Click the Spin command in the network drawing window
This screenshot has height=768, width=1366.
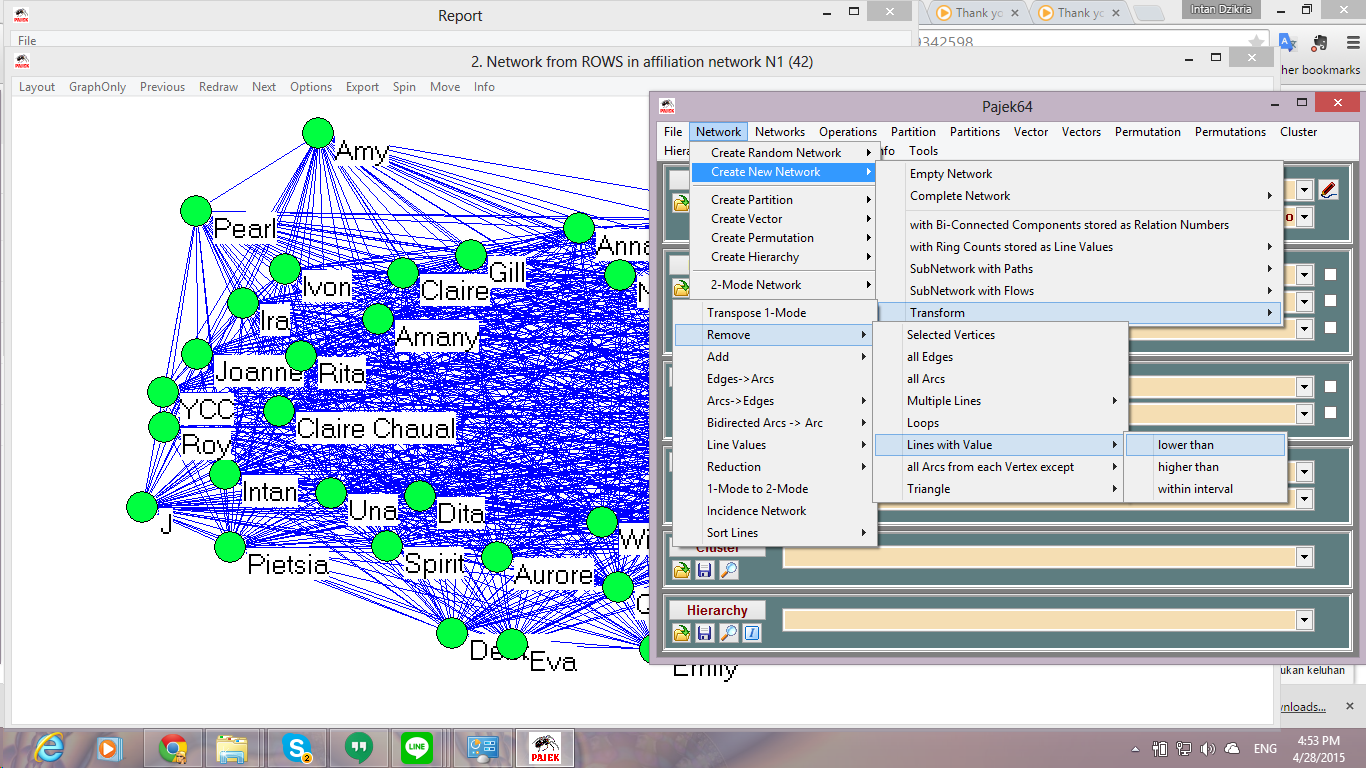point(404,86)
